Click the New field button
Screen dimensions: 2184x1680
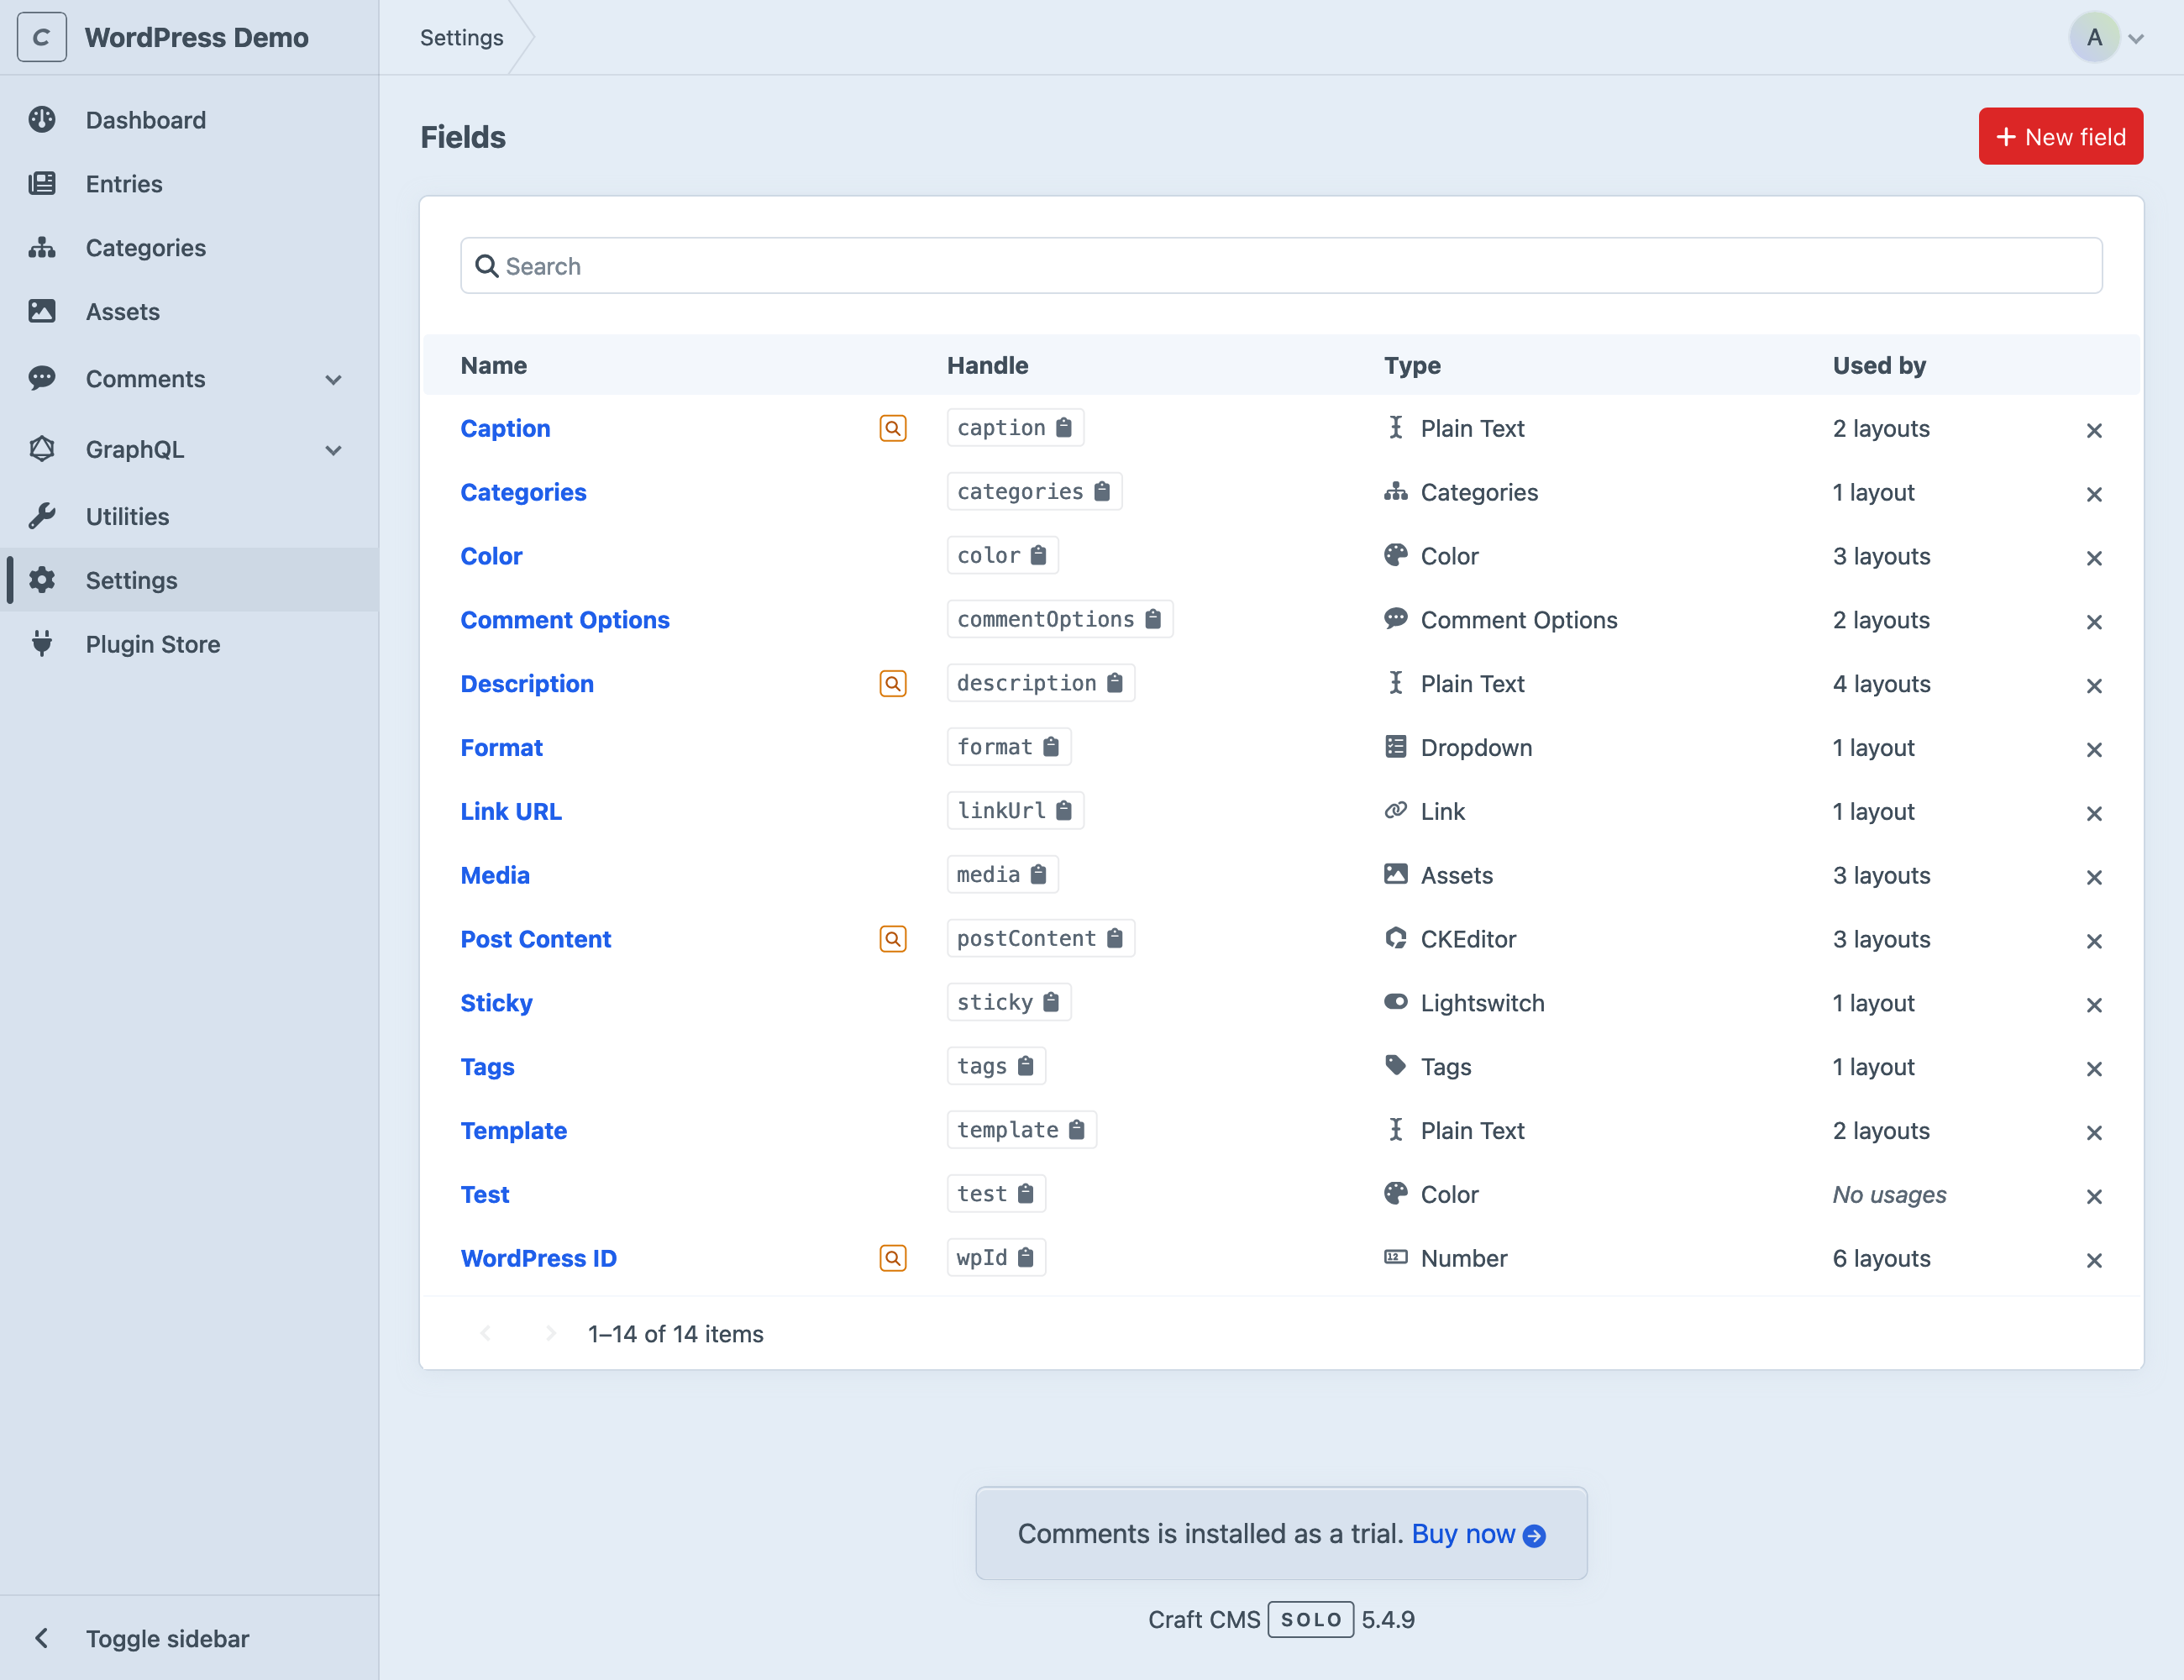click(2060, 137)
